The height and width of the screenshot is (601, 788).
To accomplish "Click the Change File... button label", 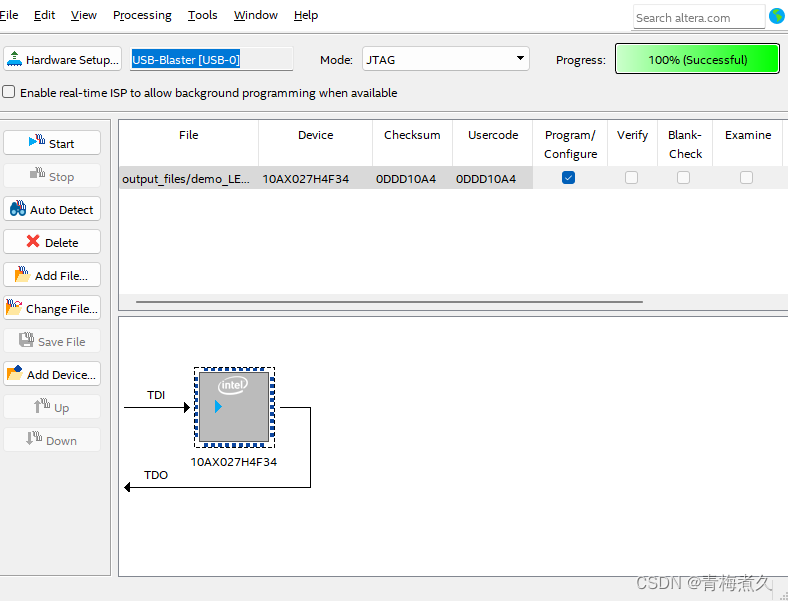I will click(62, 309).
